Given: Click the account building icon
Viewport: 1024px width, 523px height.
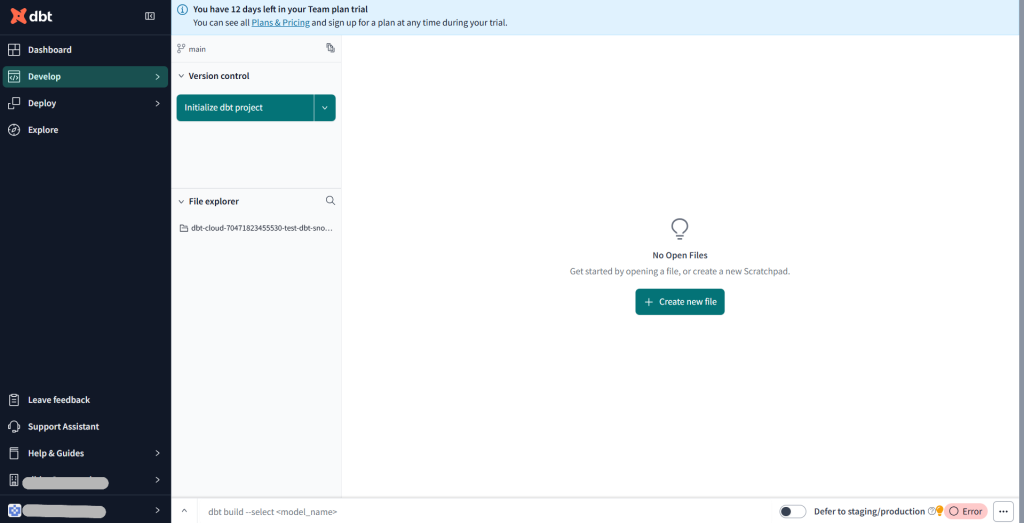Looking at the screenshot, I should (14, 480).
